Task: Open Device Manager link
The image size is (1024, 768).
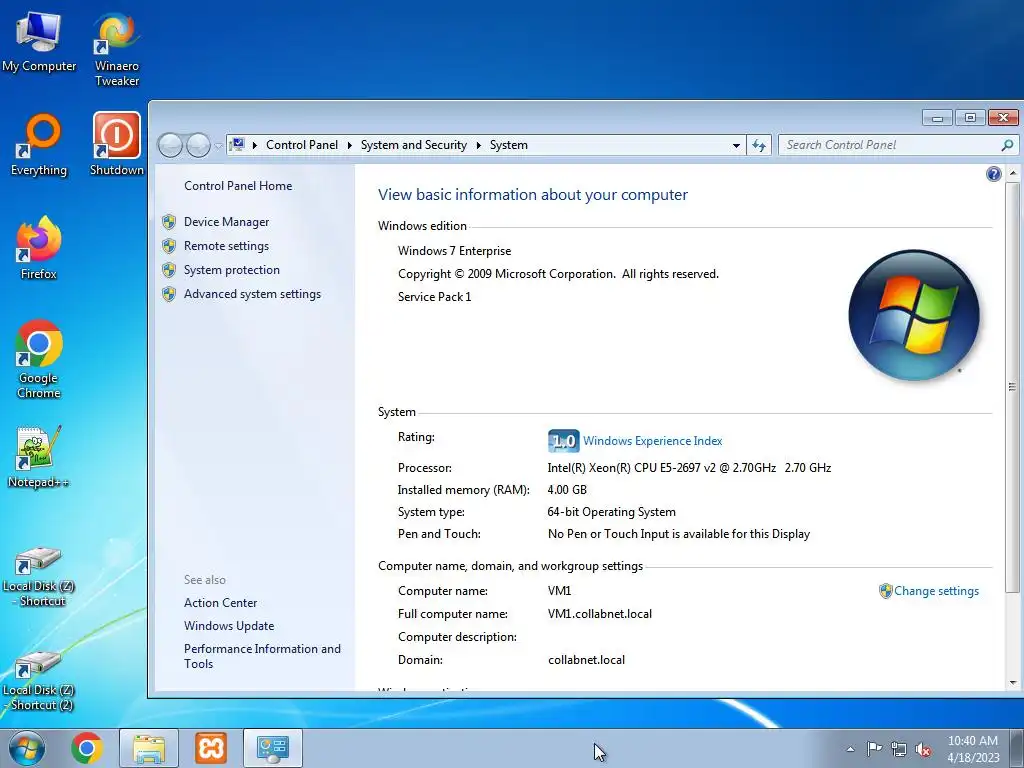Action: click(x=226, y=222)
